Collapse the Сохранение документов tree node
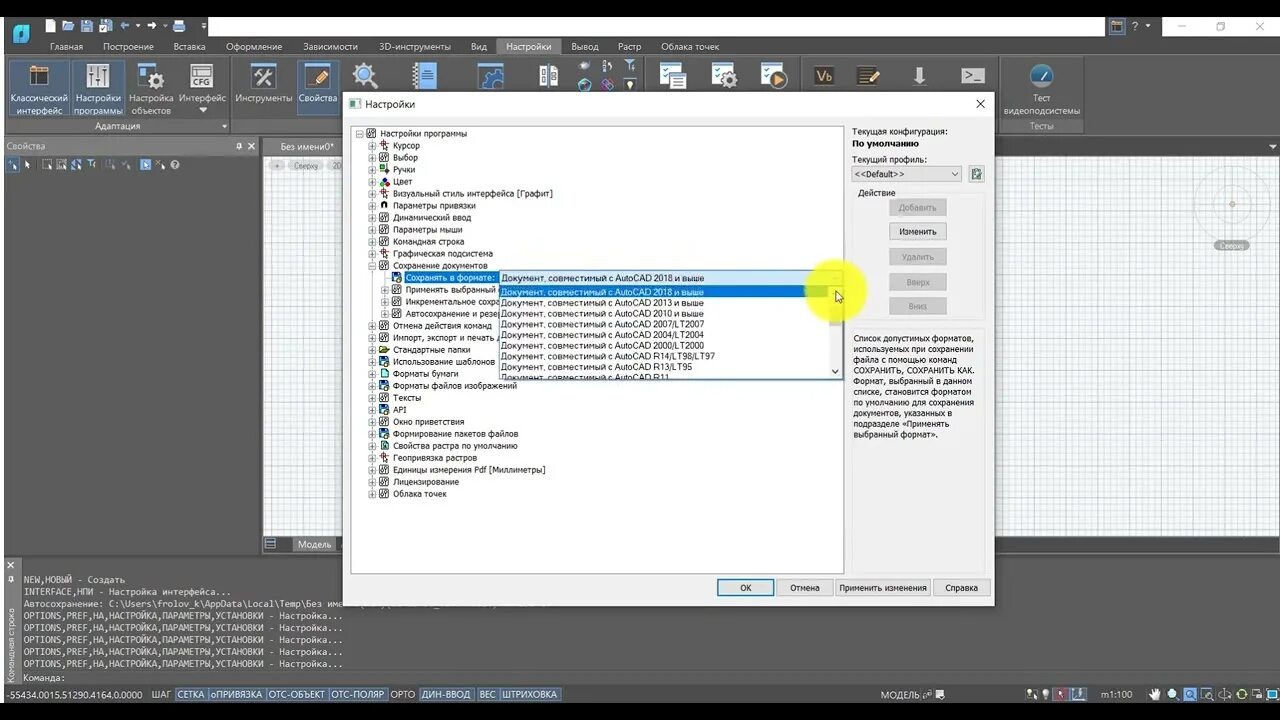 [372, 266]
